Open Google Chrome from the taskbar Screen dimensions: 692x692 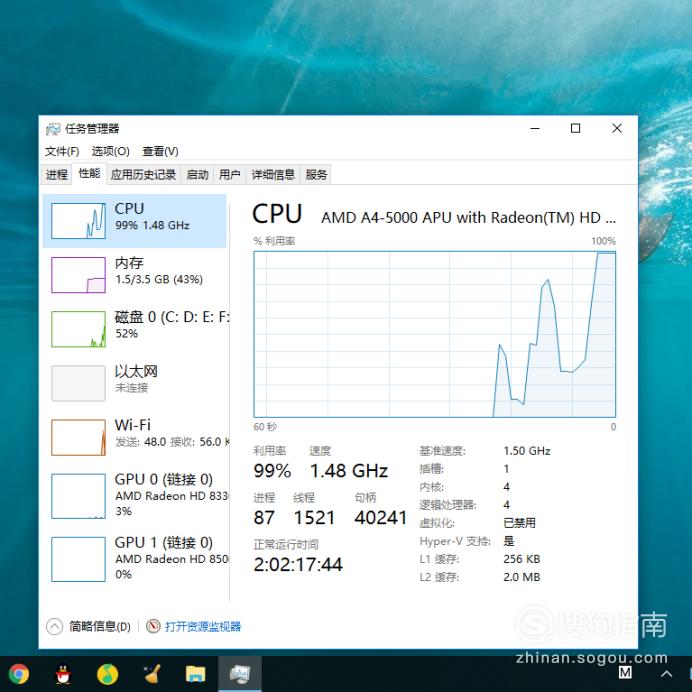click(19, 674)
